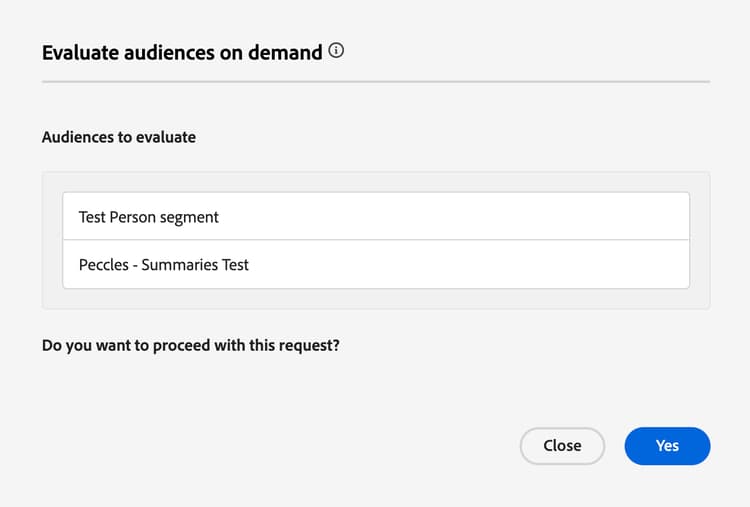This screenshot has height=507, width=750.
Task: Click the divider line under the dialog title
Action: pos(375,81)
